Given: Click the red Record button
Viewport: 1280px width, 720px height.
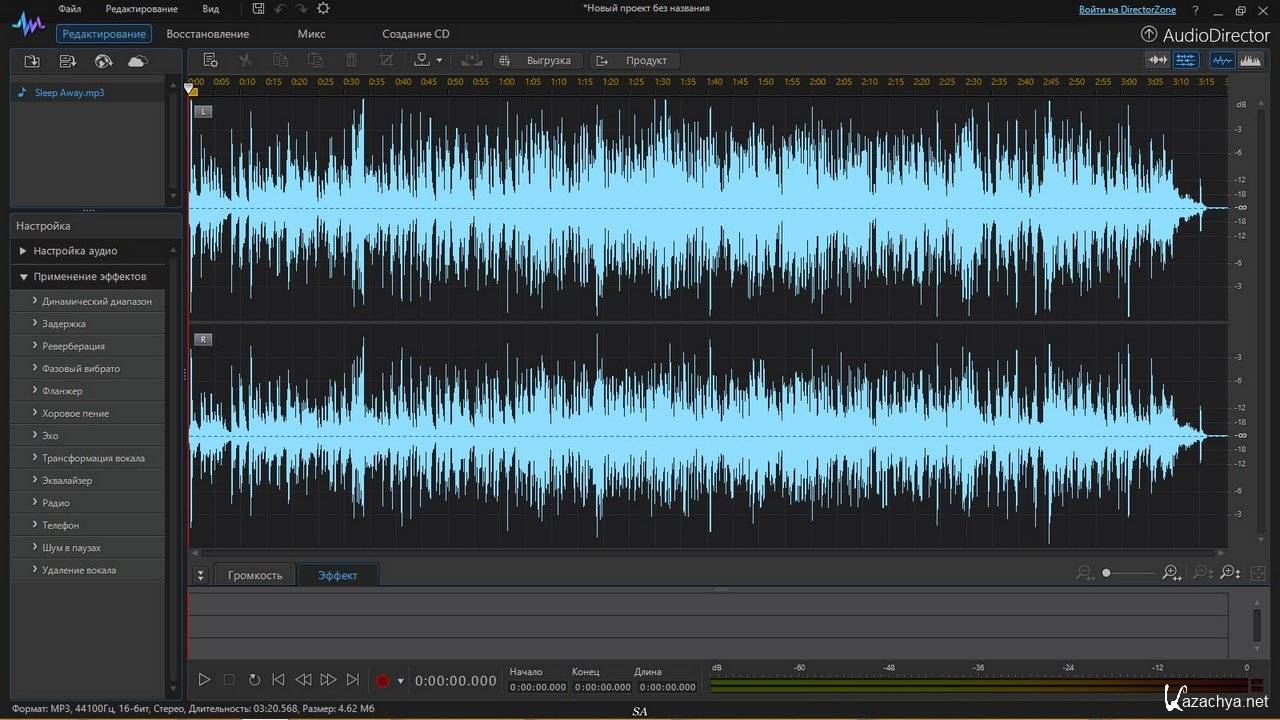Looking at the screenshot, I should (x=382, y=681).
